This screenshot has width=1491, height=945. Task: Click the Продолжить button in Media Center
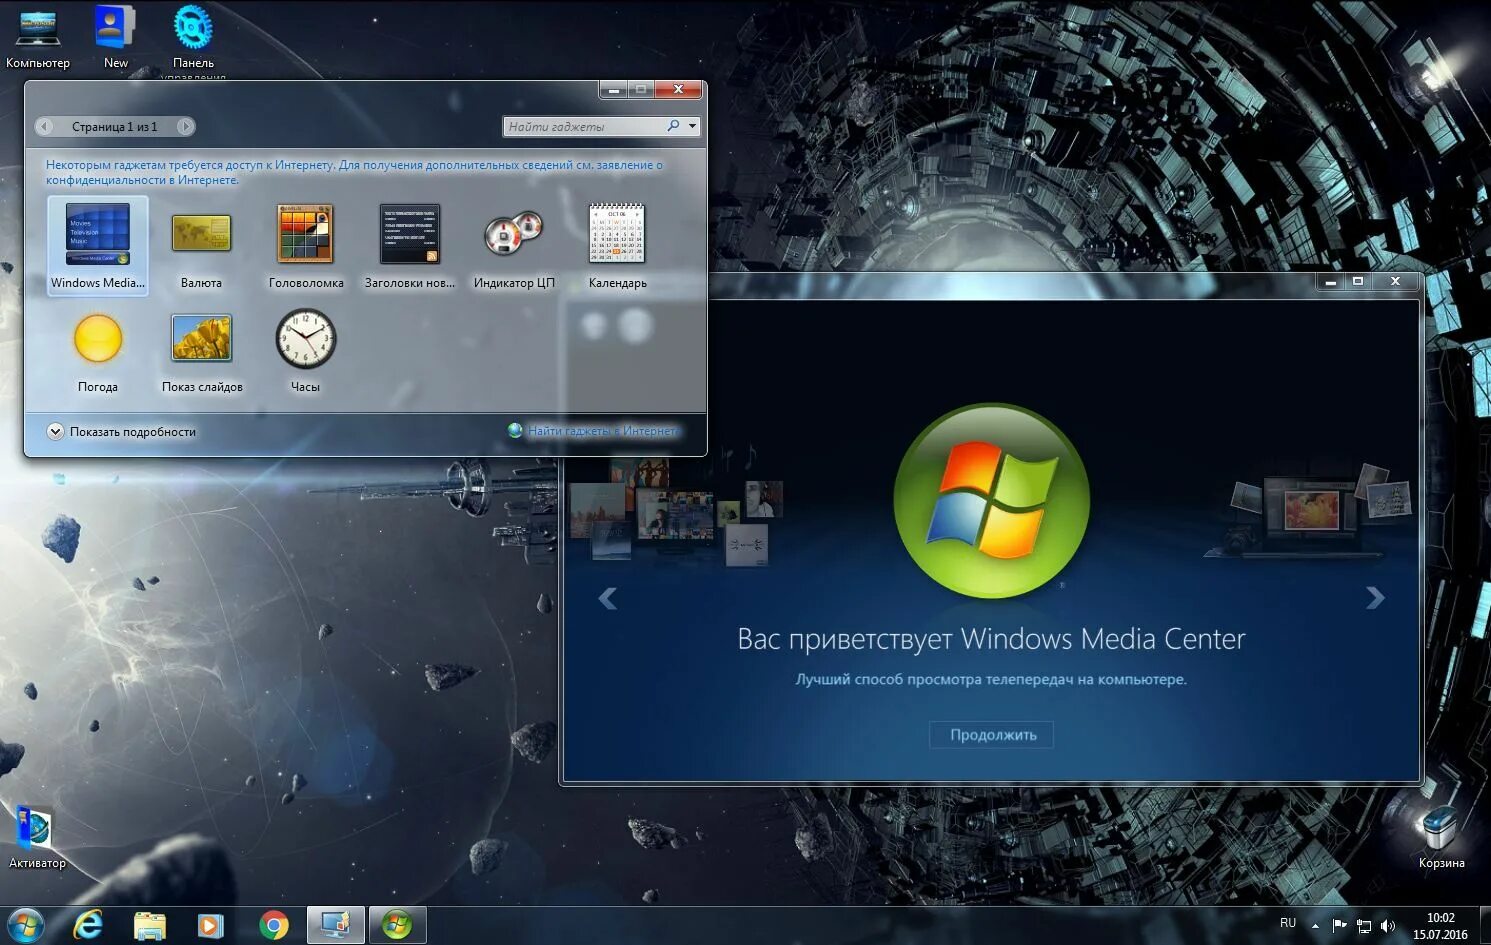(x=992, y=735)
